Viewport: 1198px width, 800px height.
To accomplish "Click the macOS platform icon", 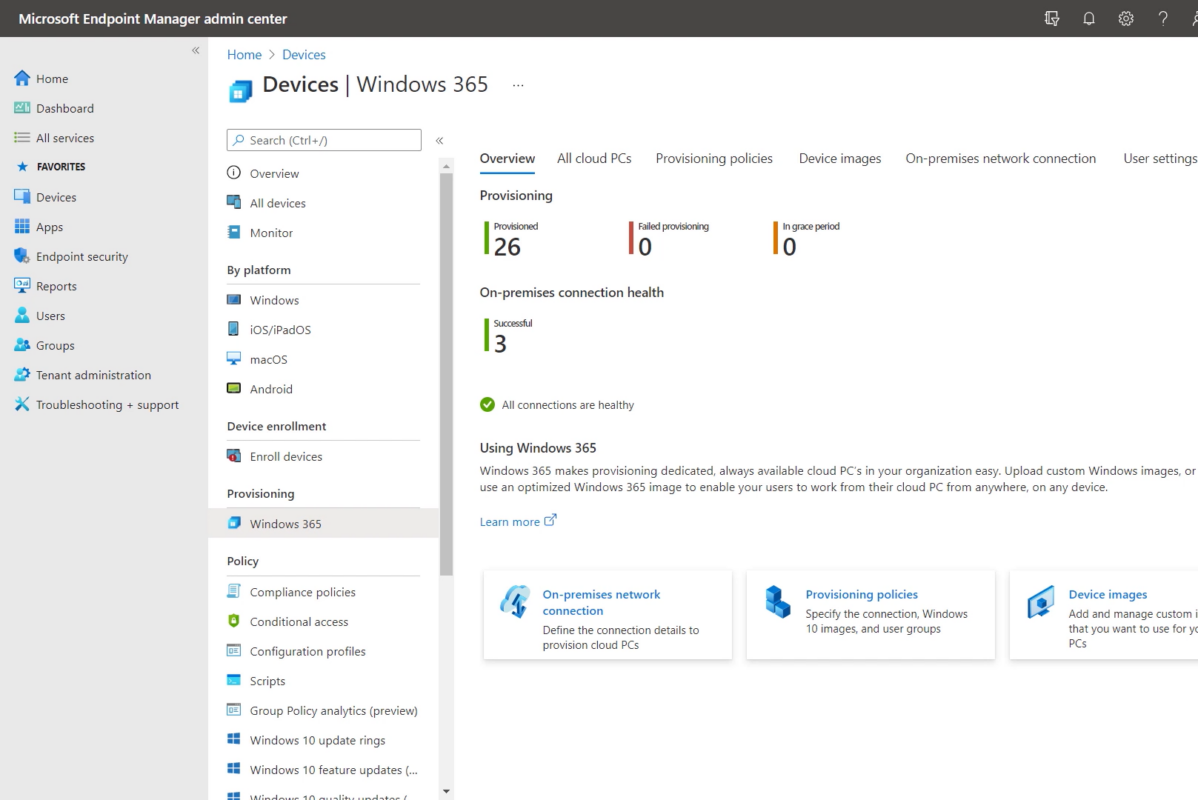I will click(x=234, y=358).
